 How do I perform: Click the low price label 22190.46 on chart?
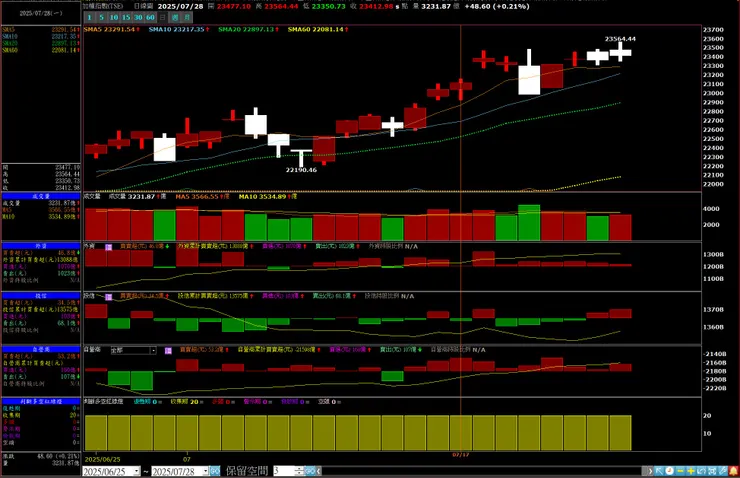[x=301, y=169]
